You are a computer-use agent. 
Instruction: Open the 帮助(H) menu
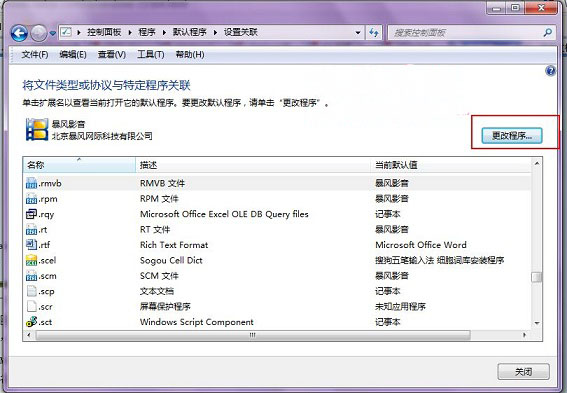190,55
